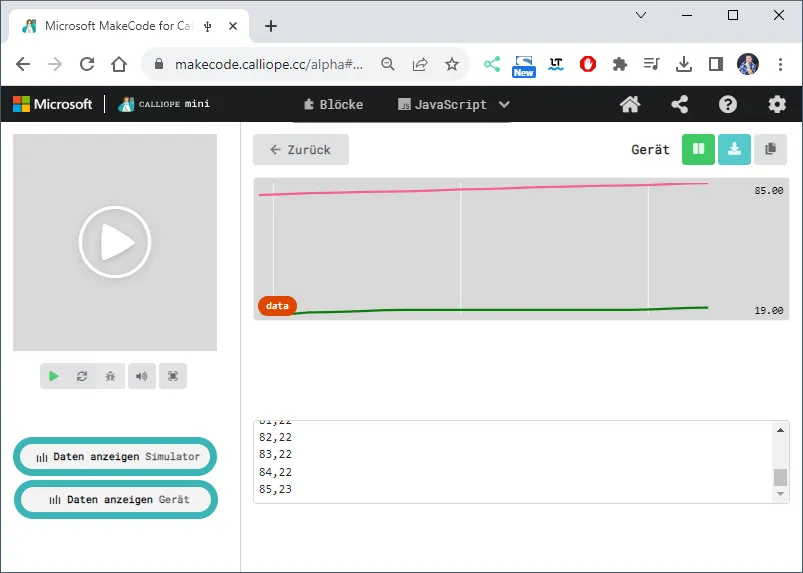Restart the simulator using the refresh icon
Image resolution: width=803 pixels, height=573 pixels.
pos(82,376)
